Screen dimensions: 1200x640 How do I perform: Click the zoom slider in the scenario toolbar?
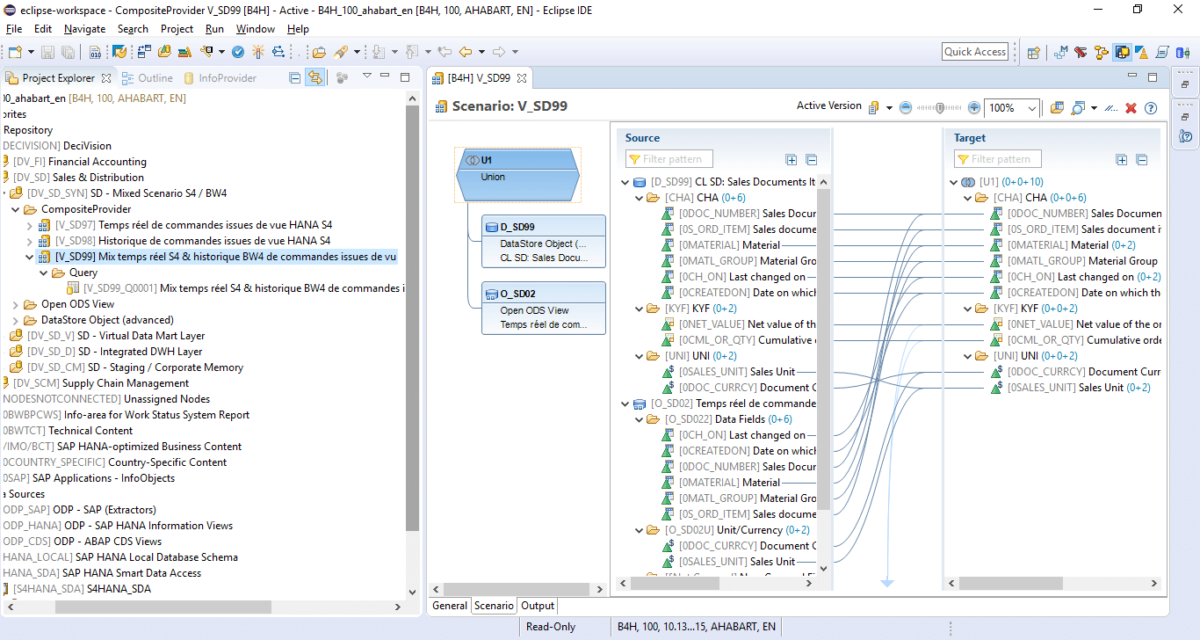(x=939, y=107)
